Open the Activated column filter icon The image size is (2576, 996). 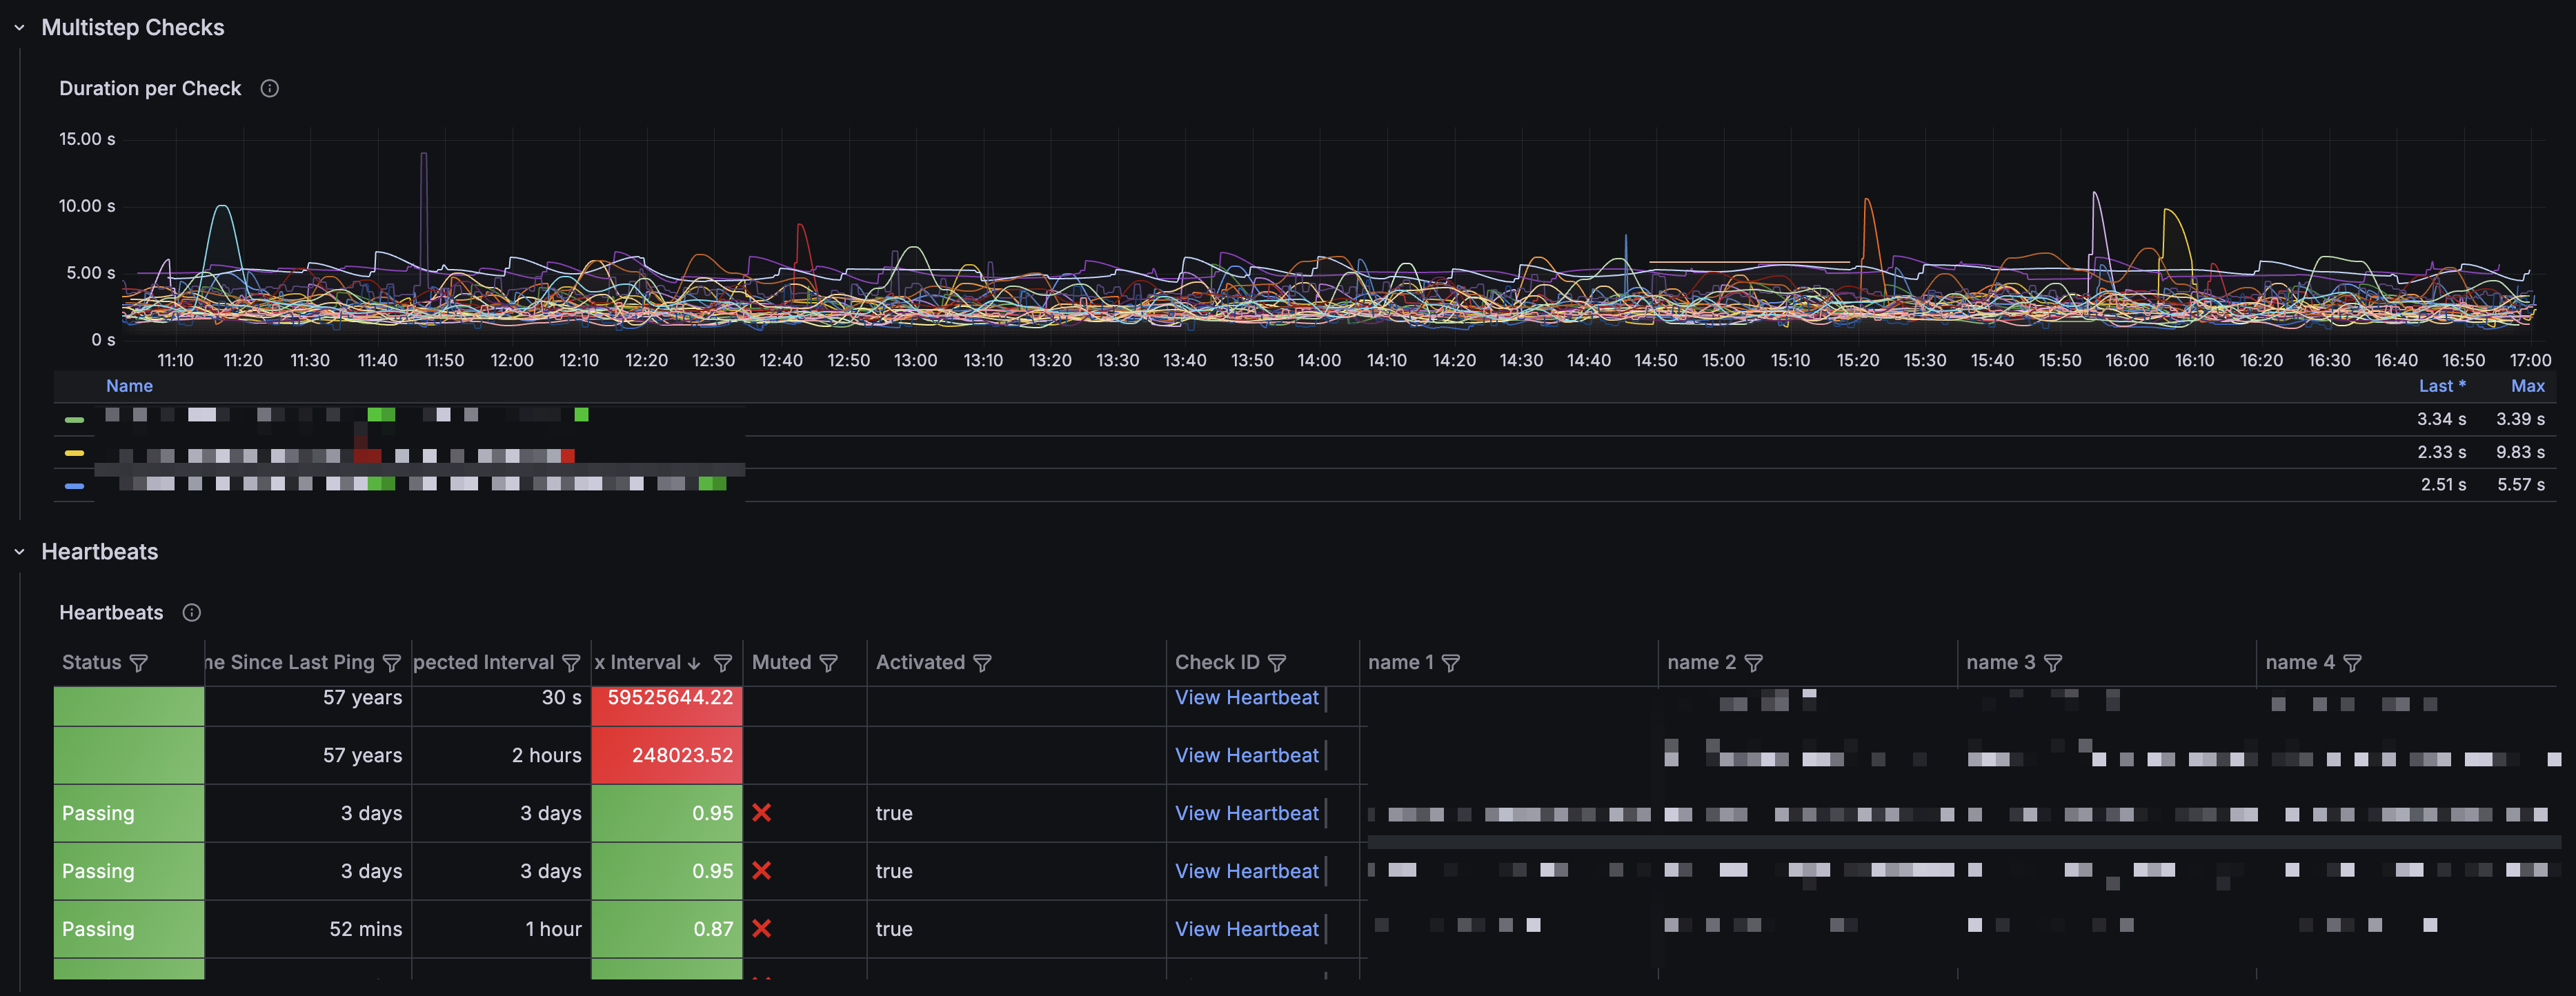(982, 663)
